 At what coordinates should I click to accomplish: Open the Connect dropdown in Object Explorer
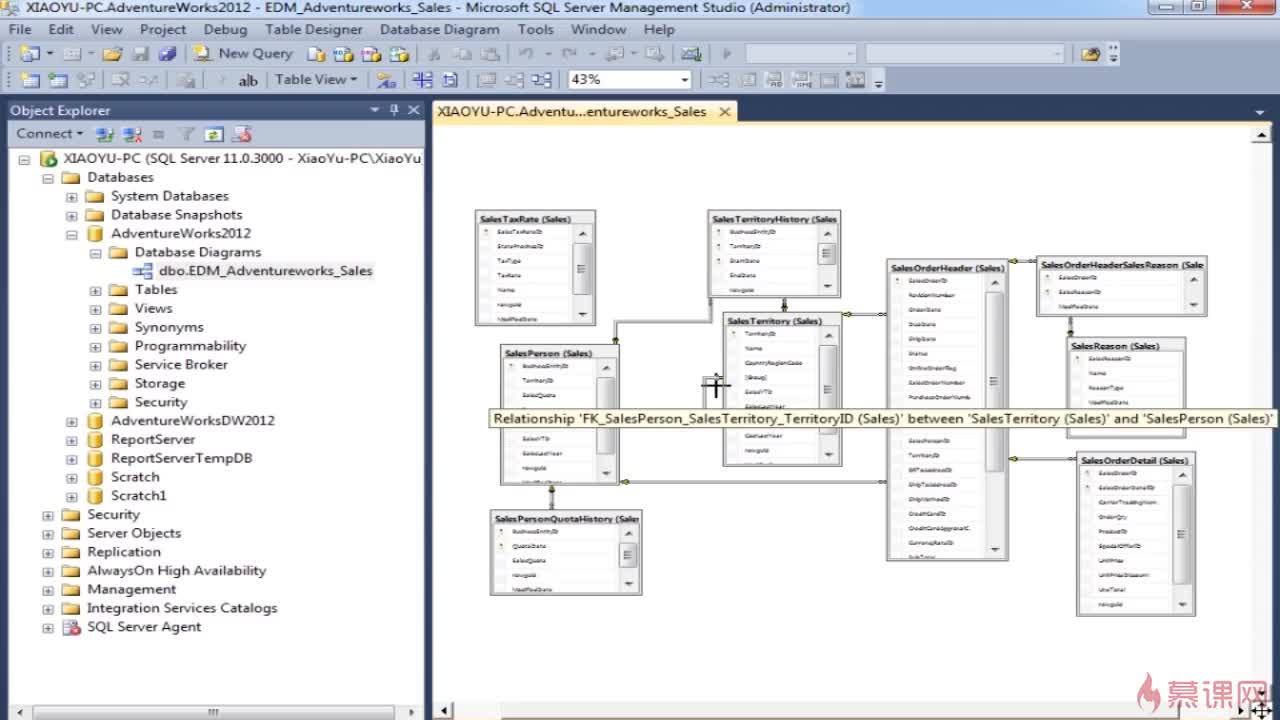click(x=50, y=134)
